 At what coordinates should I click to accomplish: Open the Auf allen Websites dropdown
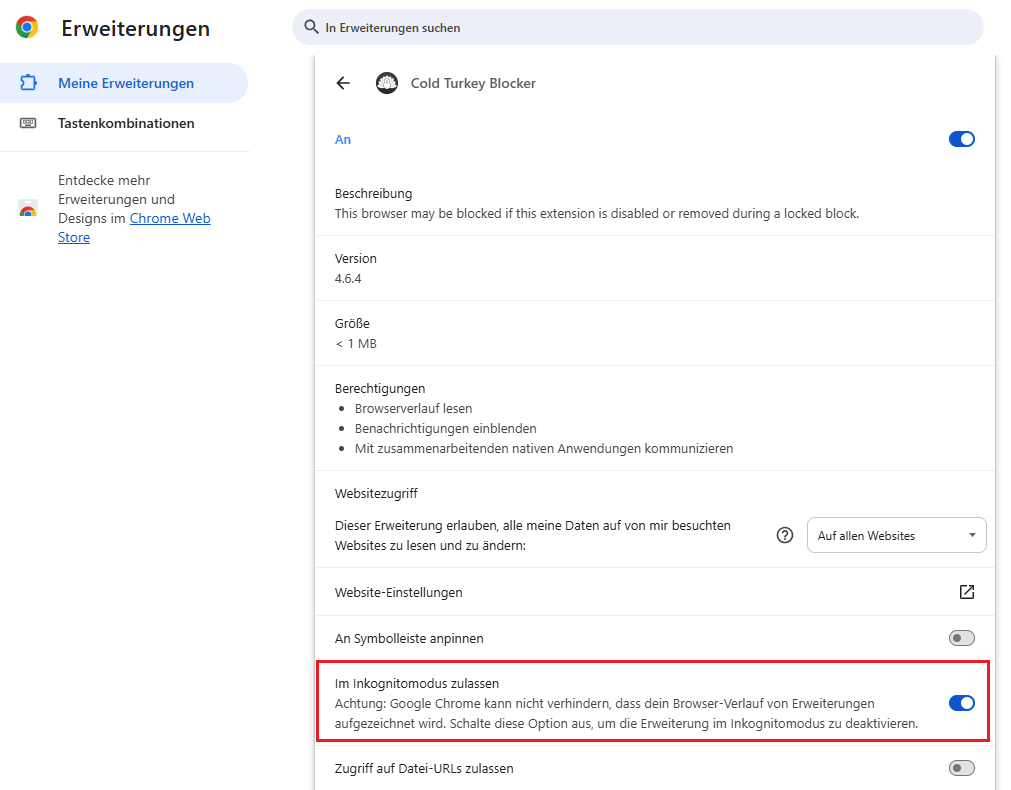point(896,536)
